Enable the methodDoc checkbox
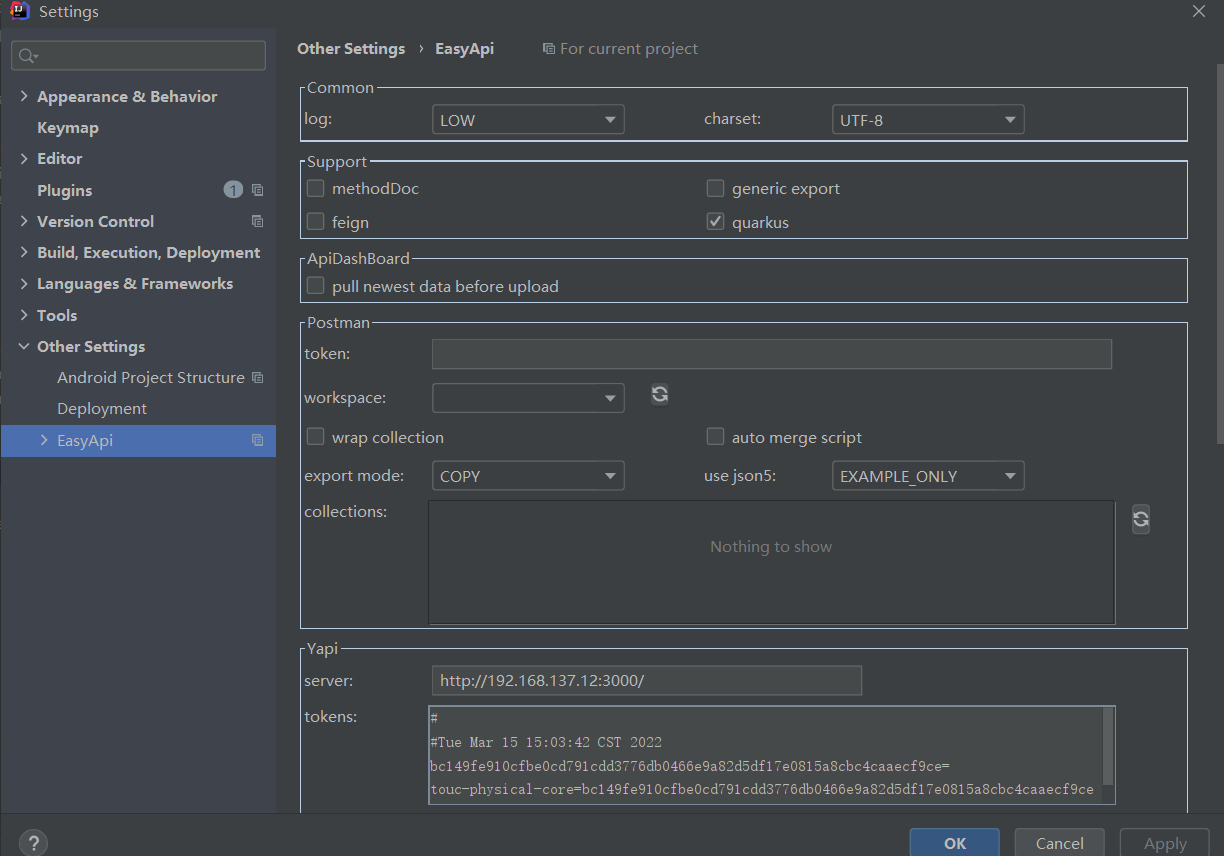The image size is (1224, 856). [315, 188]
